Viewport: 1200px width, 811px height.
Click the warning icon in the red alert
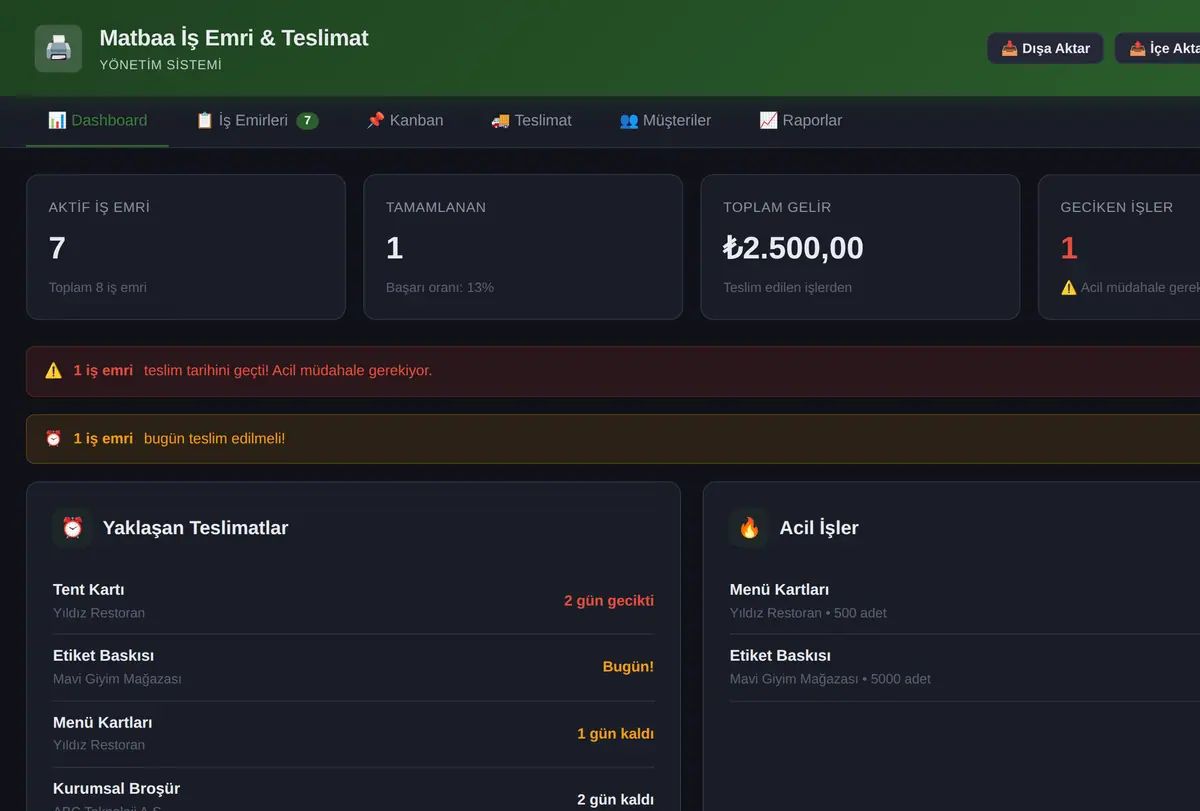point(54,371)
